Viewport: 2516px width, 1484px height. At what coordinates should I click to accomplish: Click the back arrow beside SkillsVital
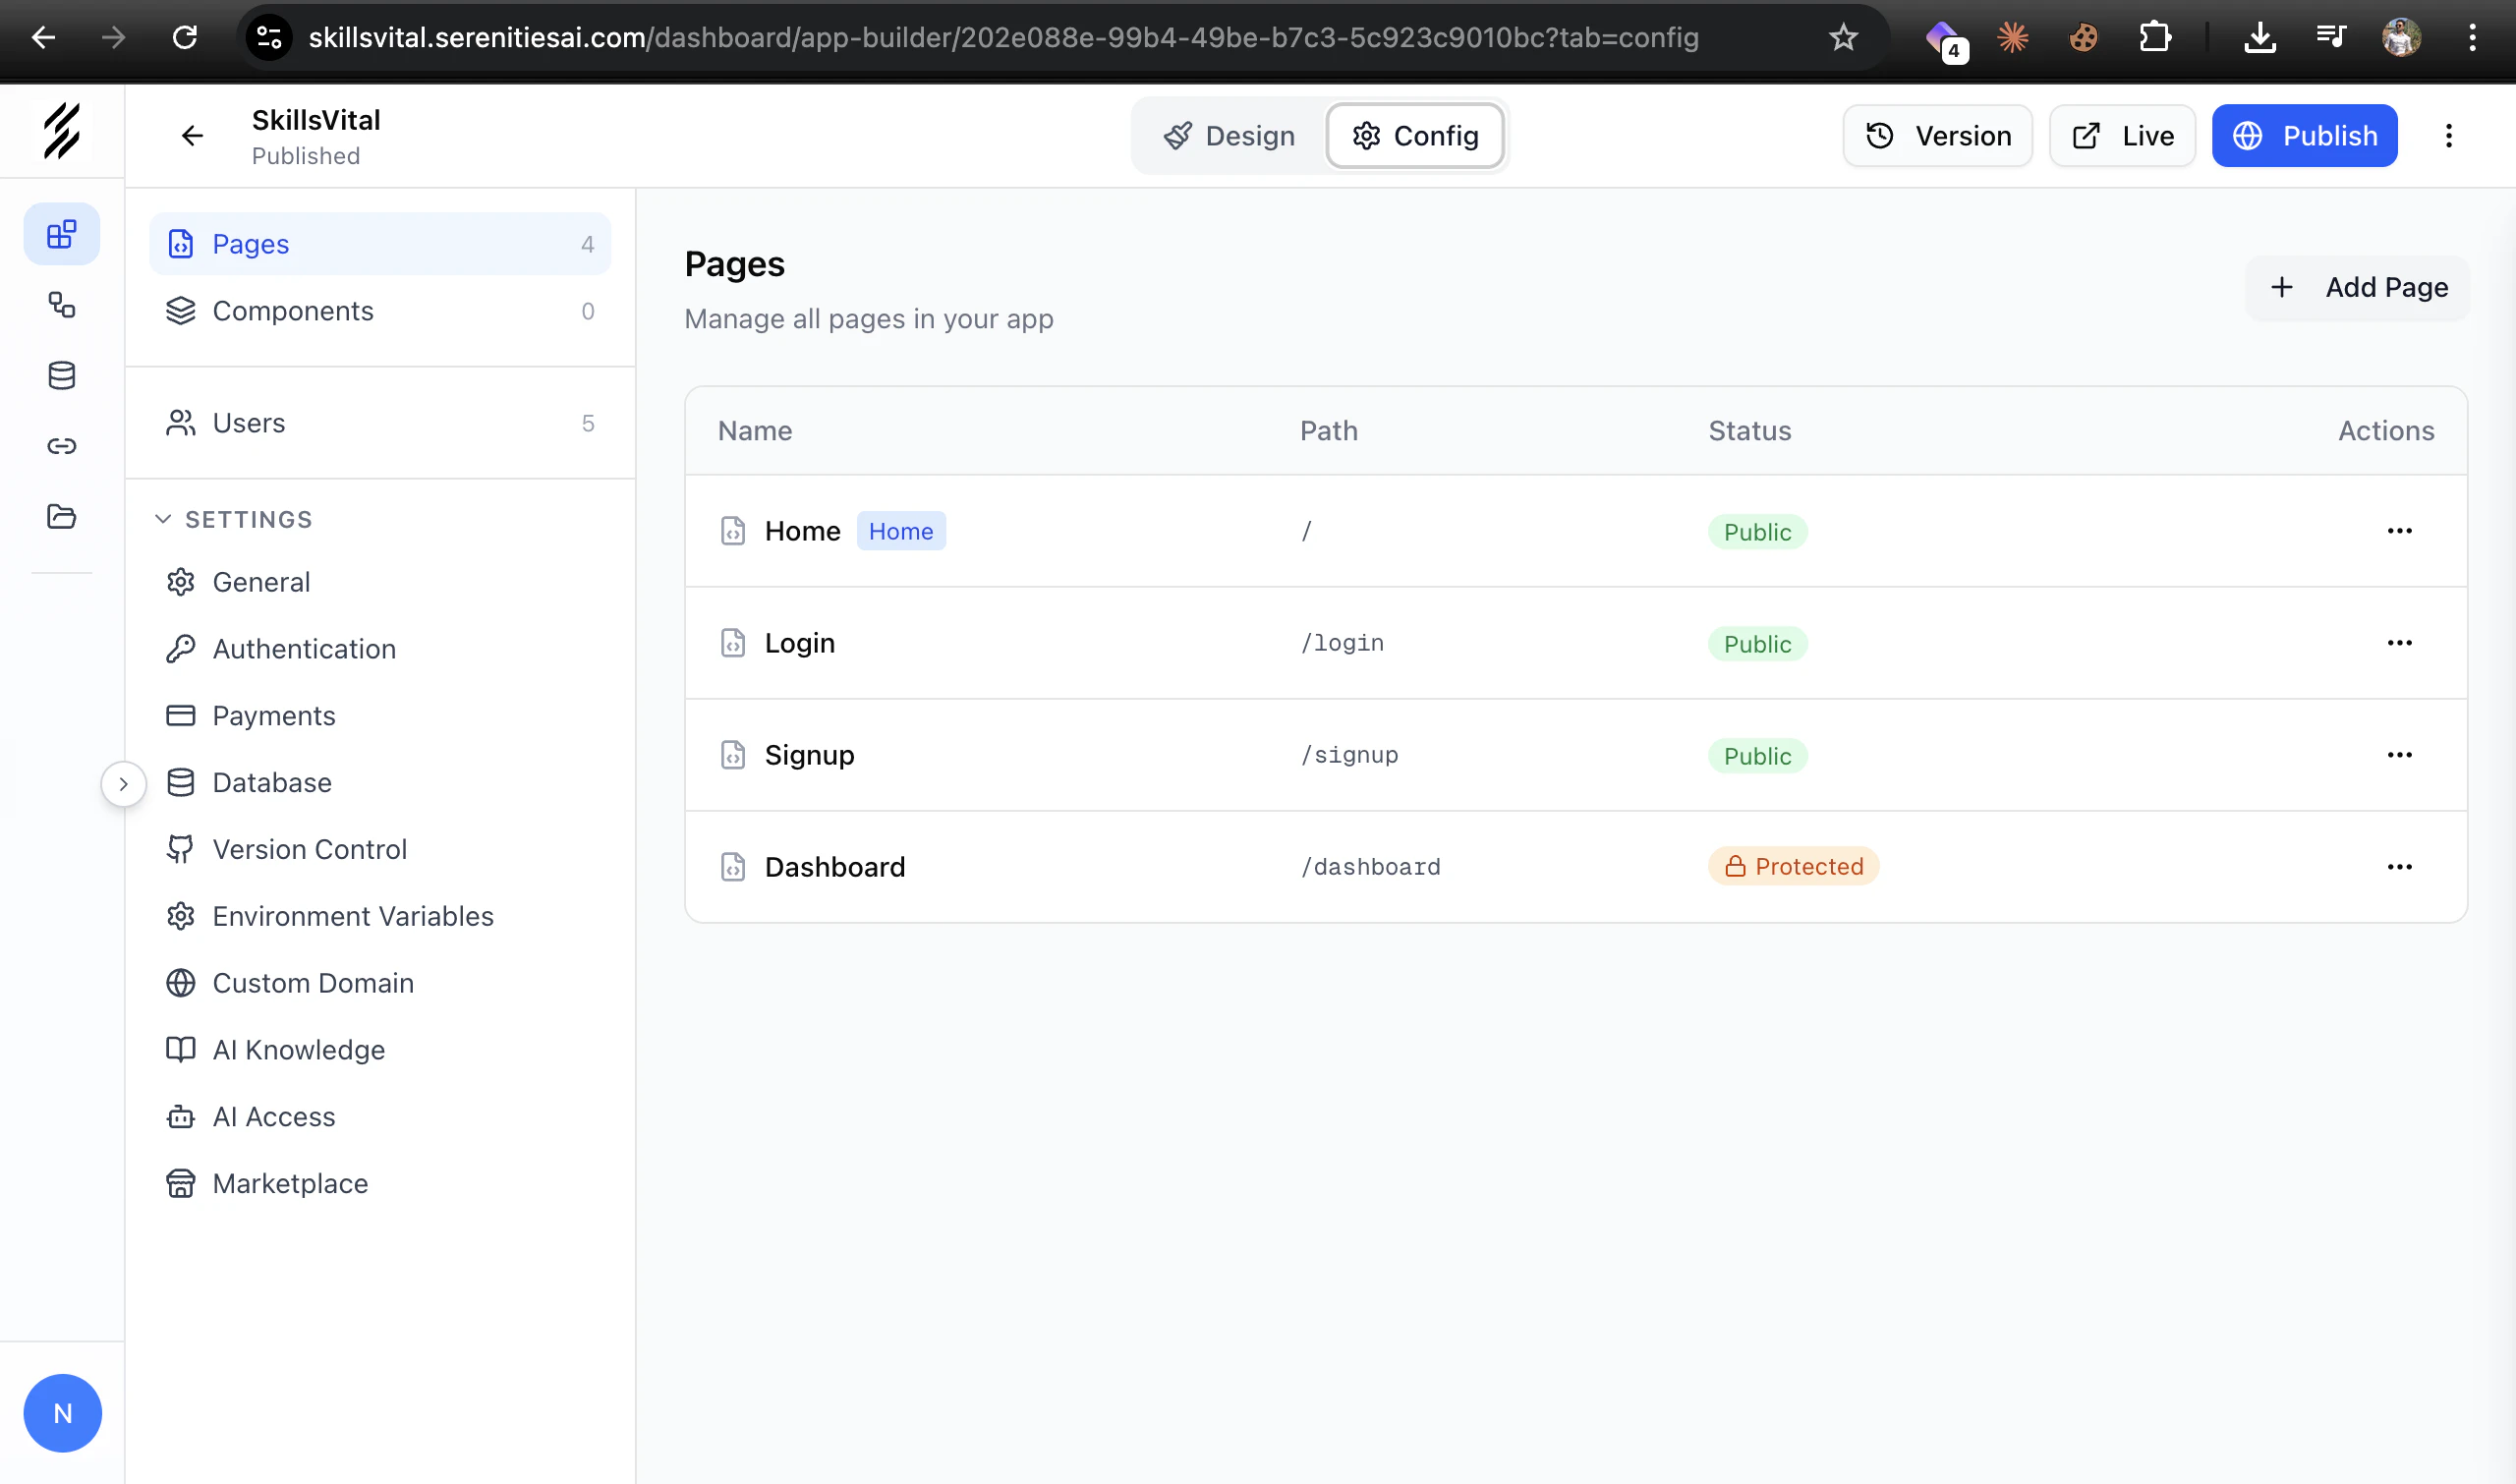coord(192,136)
